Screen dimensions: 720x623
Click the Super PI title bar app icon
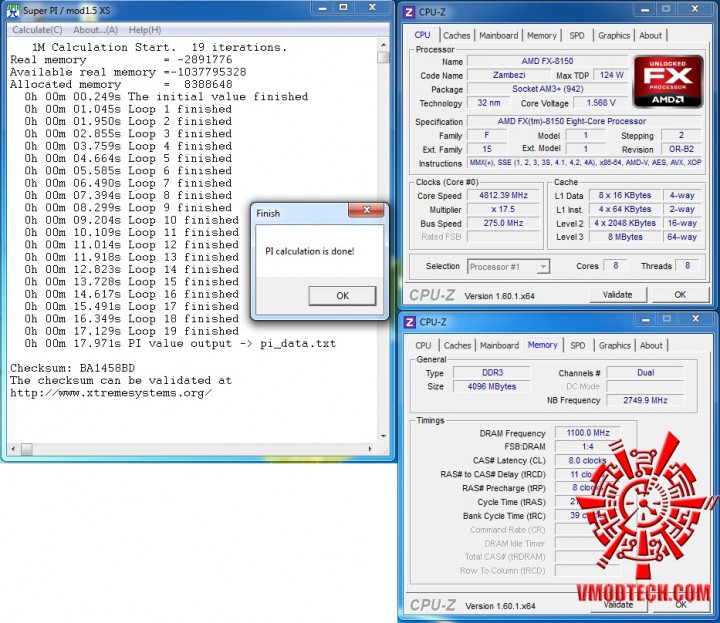[x=13, y=11]
